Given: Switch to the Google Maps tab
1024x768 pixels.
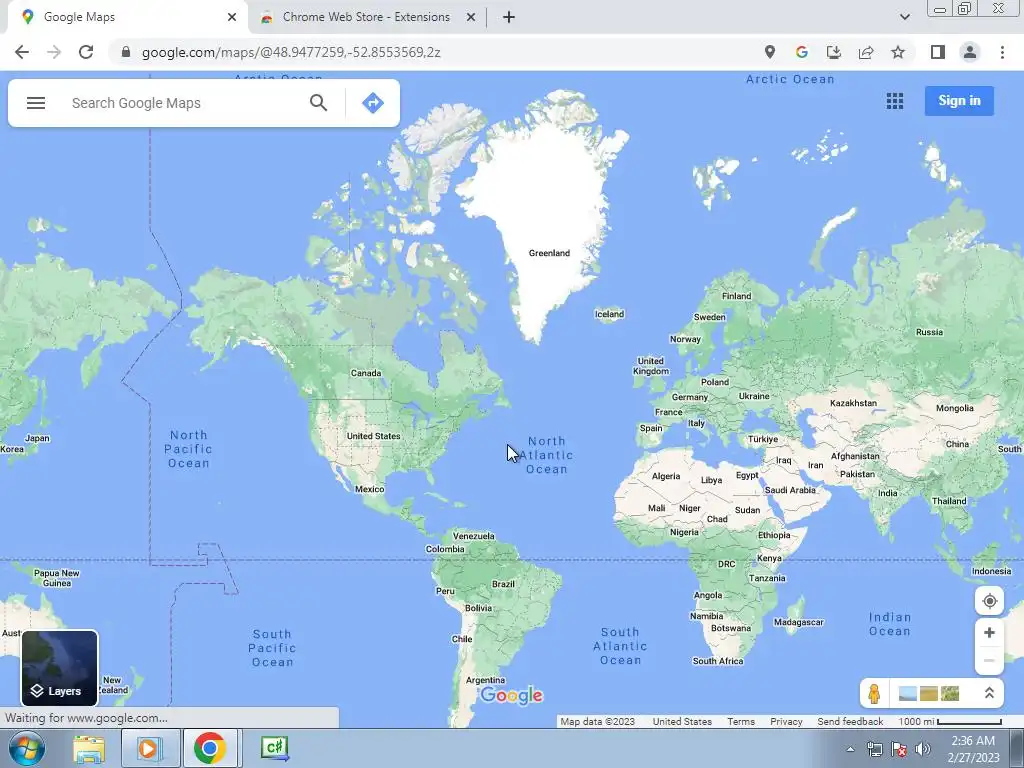Looking at the screenshot, I should (x=124, y=17).
